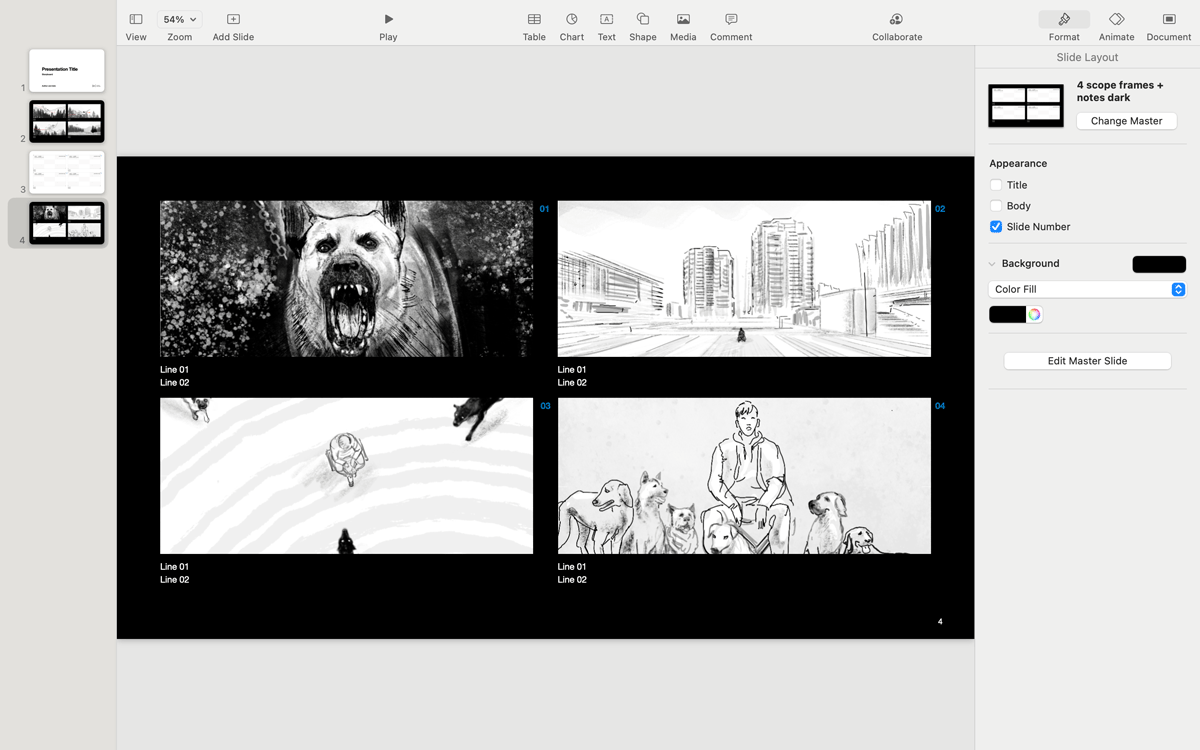
Task: Toggle the View sidebar options
Action: click(x=135, y=22)
